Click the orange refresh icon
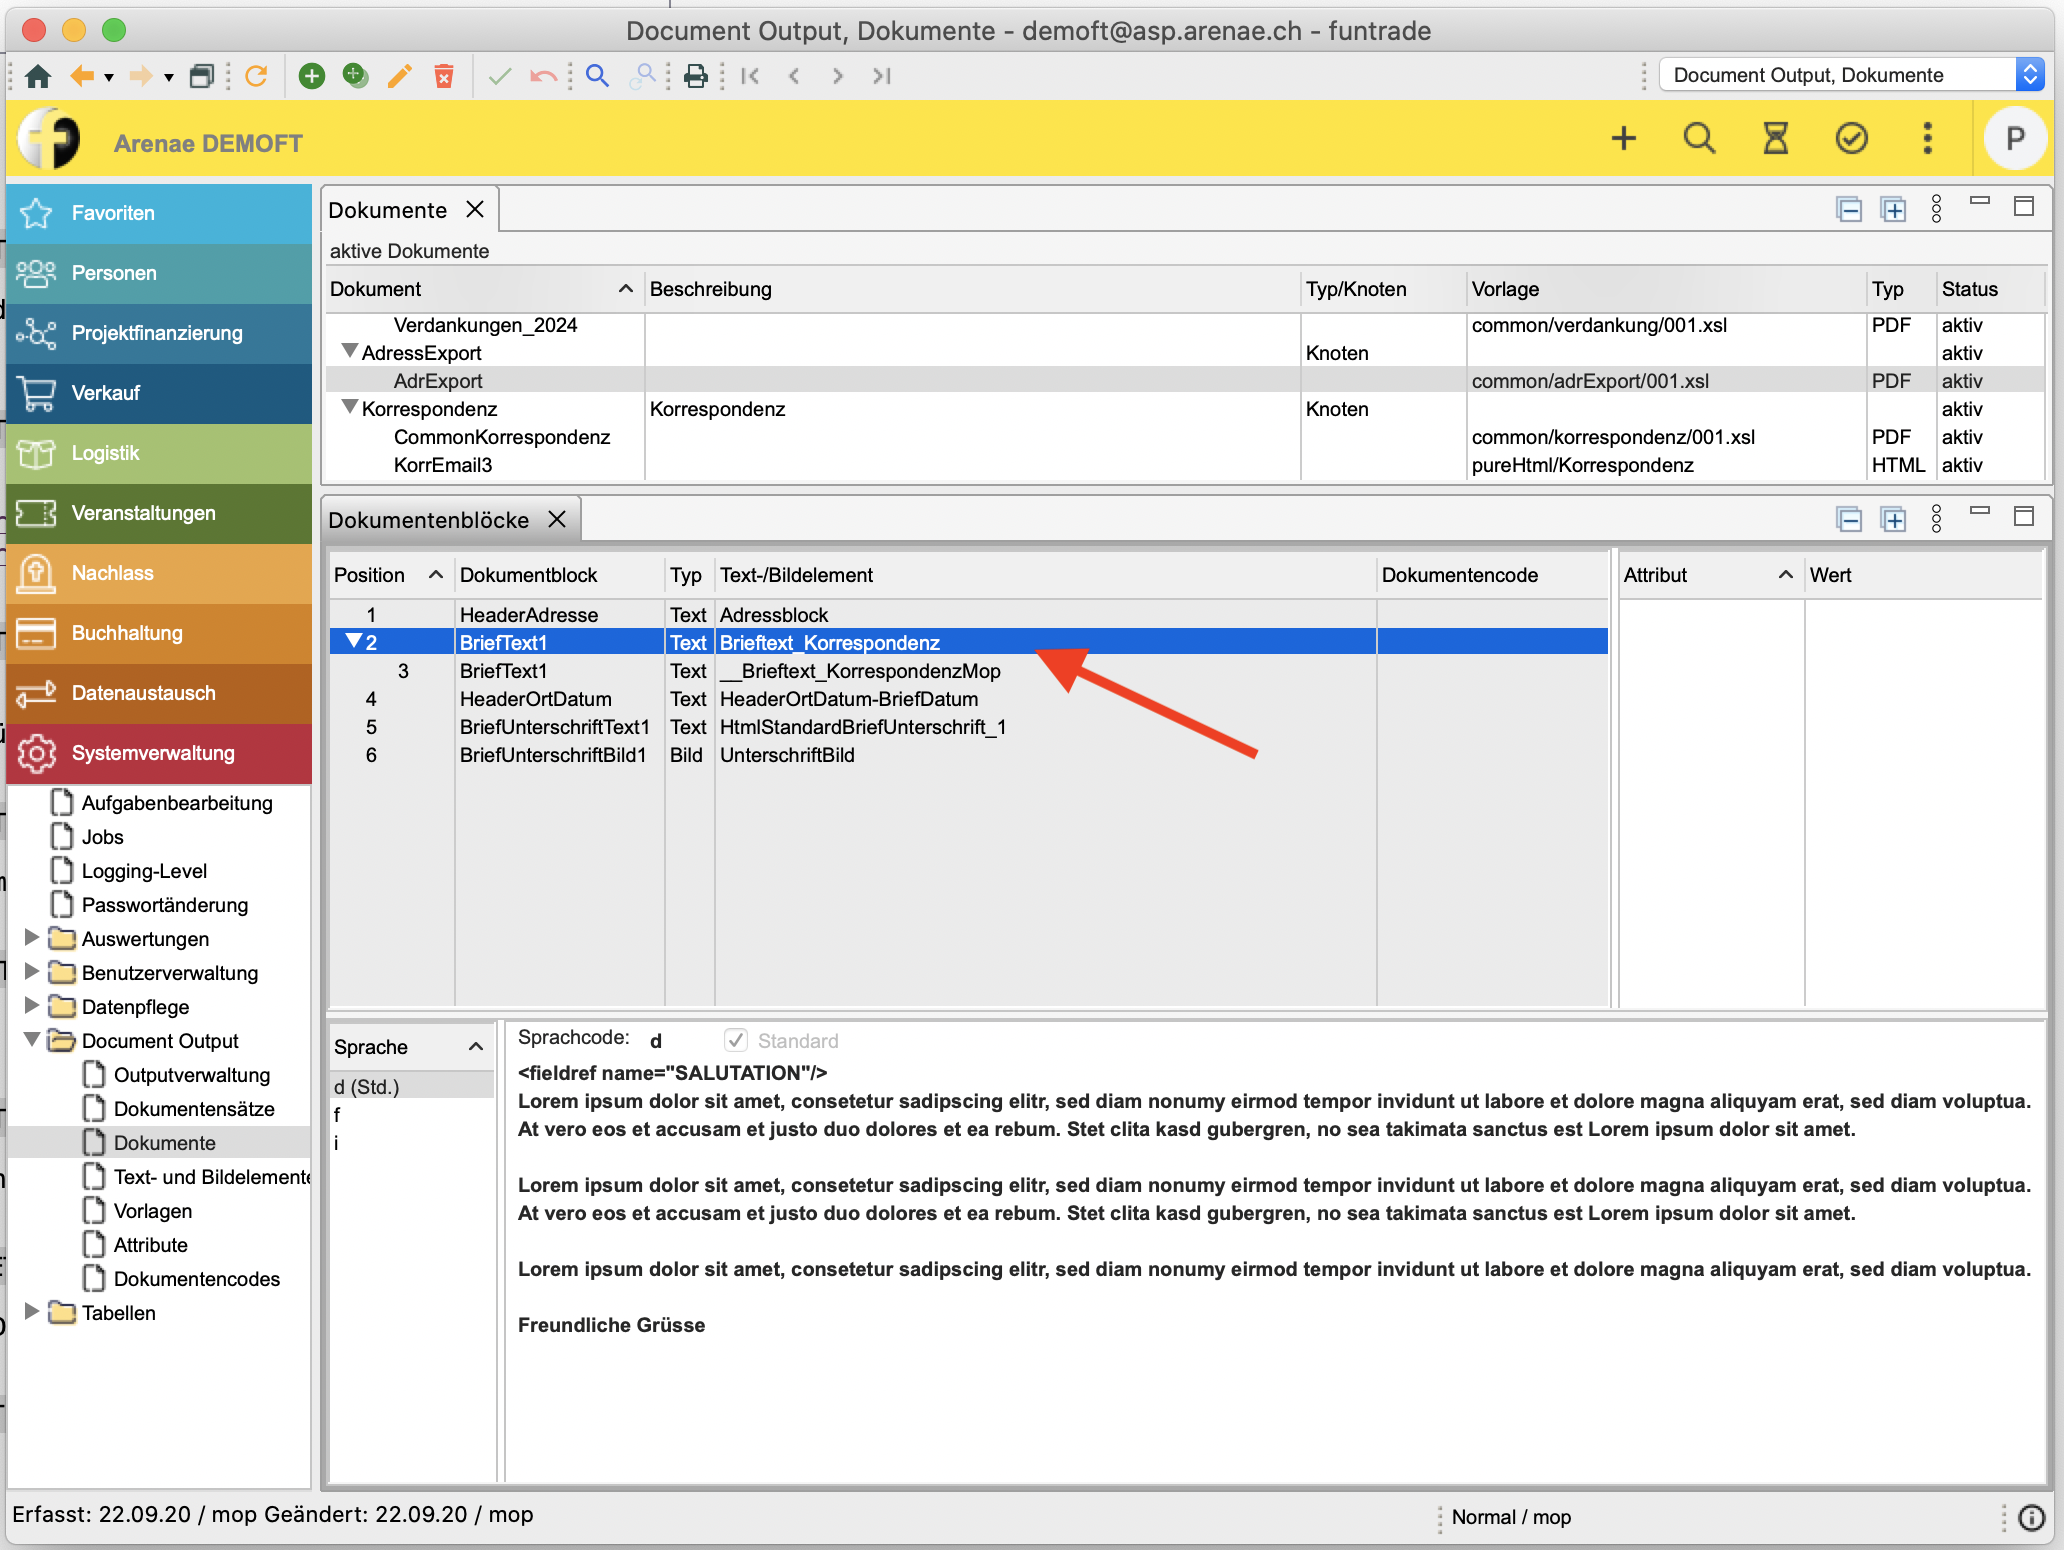This screenshot has width=2064, height=1550. (x=256, y=76)
